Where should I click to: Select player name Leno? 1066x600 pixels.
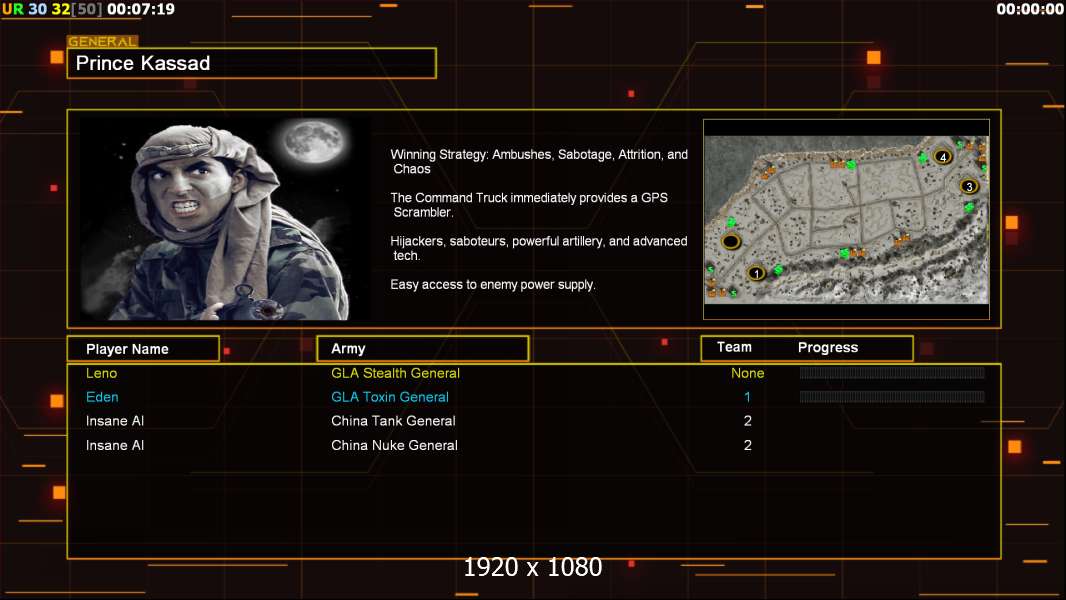[x=101, y=373]
